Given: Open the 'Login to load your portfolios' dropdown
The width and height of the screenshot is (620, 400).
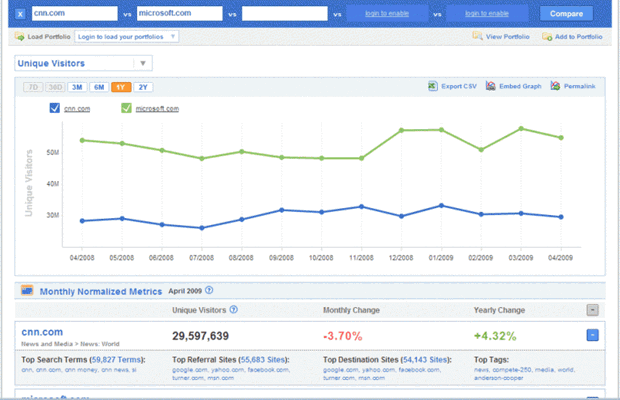Looking at the screenshot, I should (x=126, y=36).
